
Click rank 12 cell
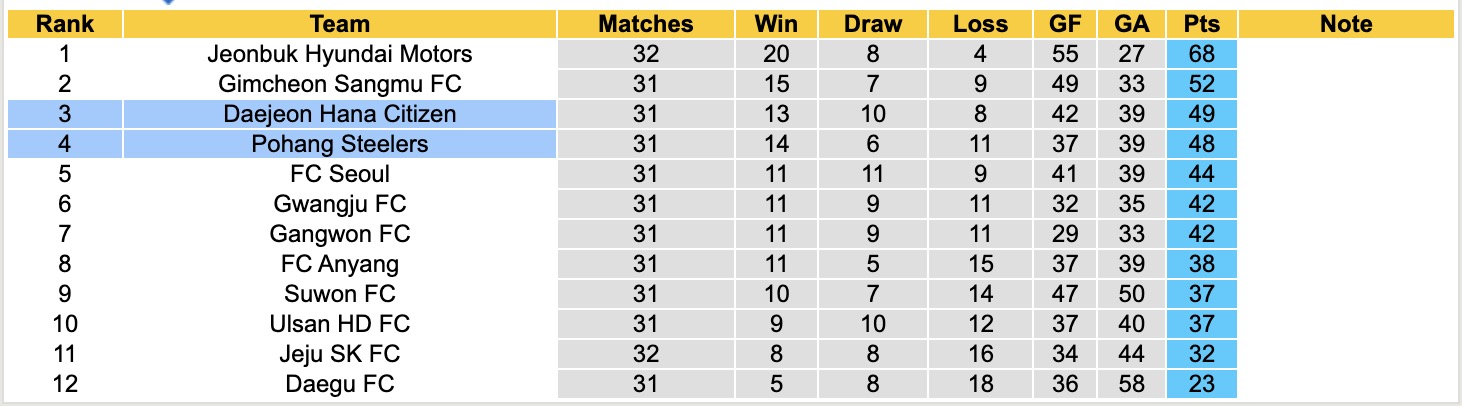click(65, 384)
